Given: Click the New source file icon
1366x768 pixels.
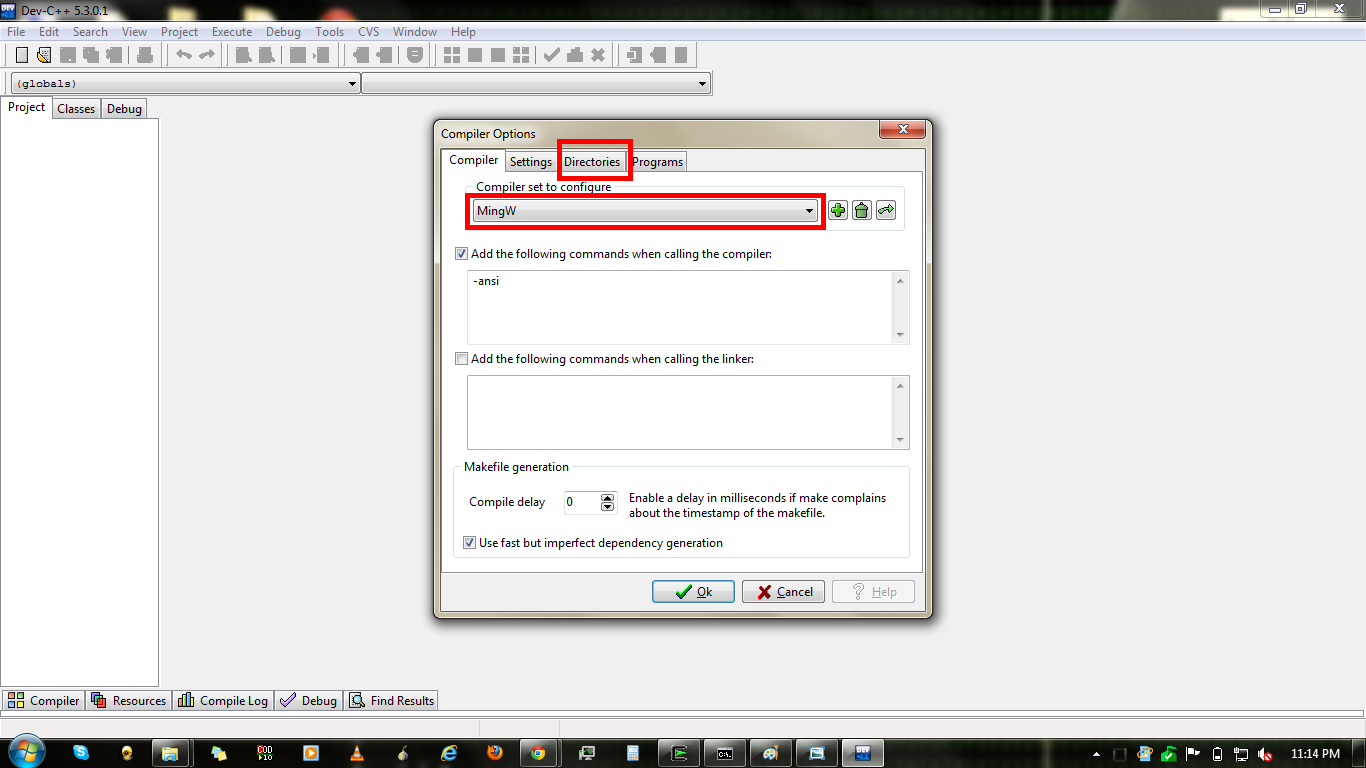Looking at the screenshot, I should [x=22, y=55].
